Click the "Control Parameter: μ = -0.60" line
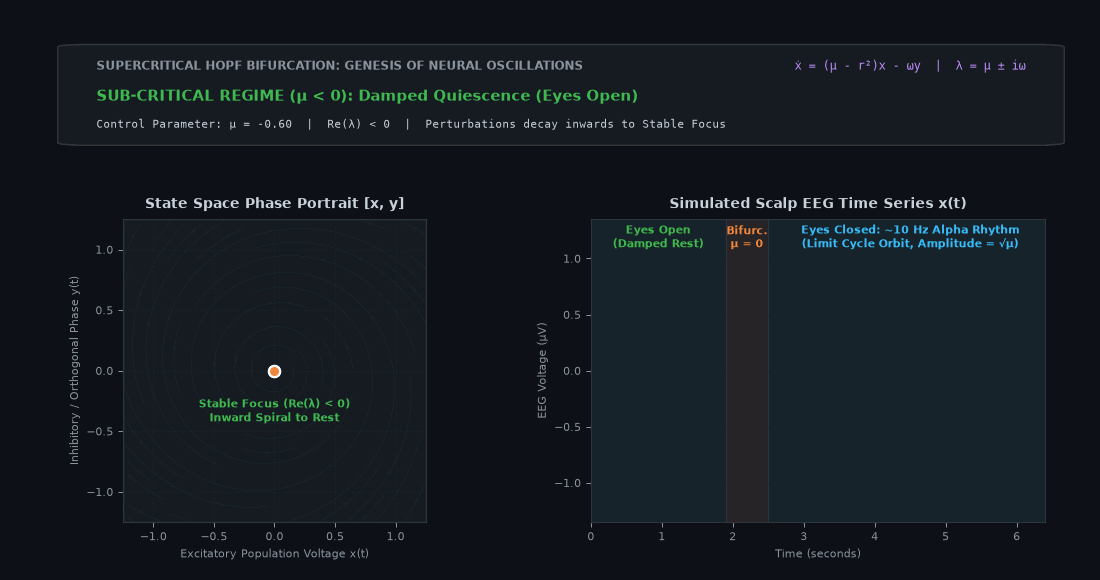The height and width of the screenshot is (580, 1100). (x=410, y=124)
